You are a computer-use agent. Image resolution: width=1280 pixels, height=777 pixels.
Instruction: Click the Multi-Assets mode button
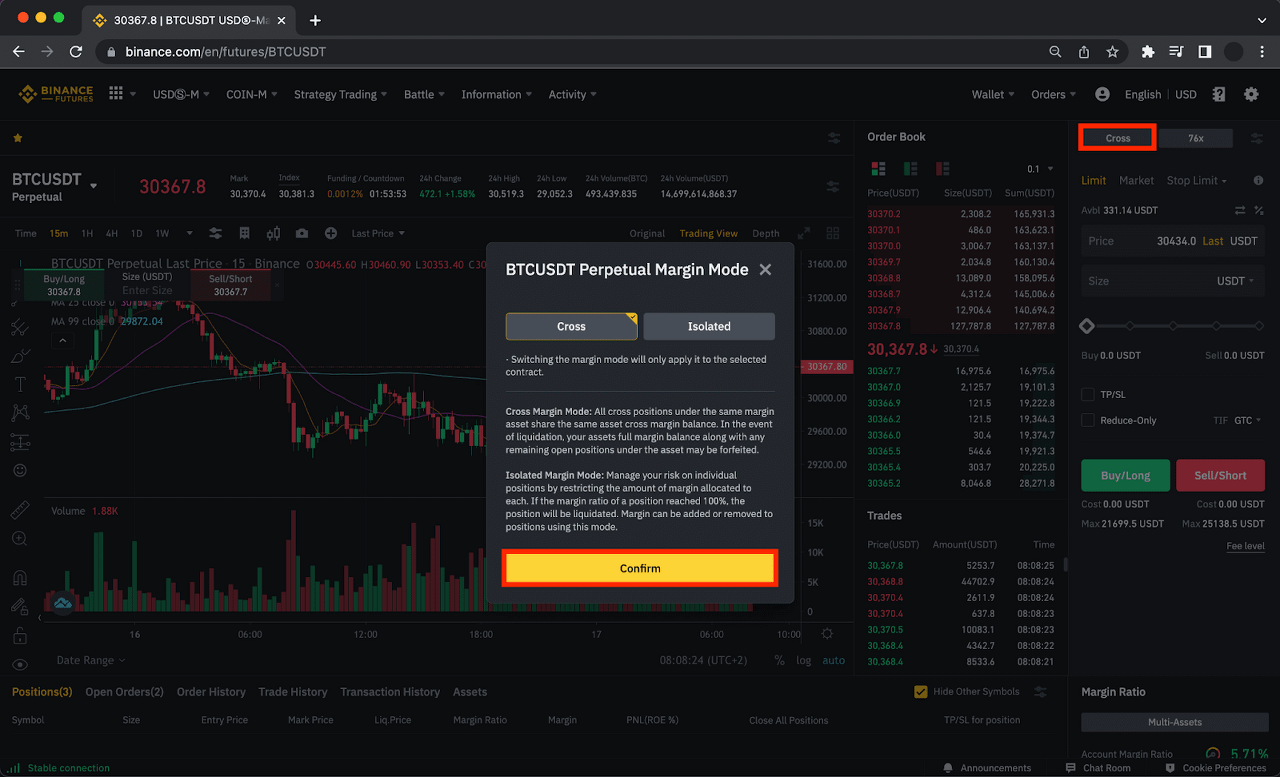tap(1174, 722)
